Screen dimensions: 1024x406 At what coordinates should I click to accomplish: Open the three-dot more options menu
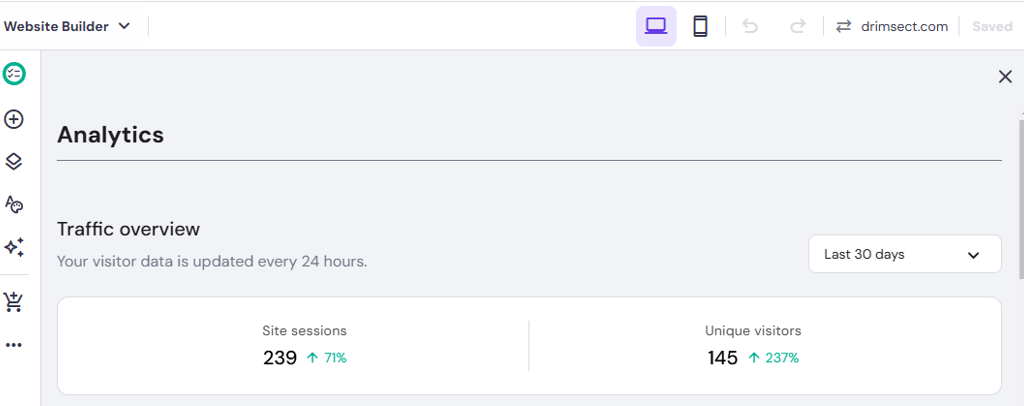(14, 345)
